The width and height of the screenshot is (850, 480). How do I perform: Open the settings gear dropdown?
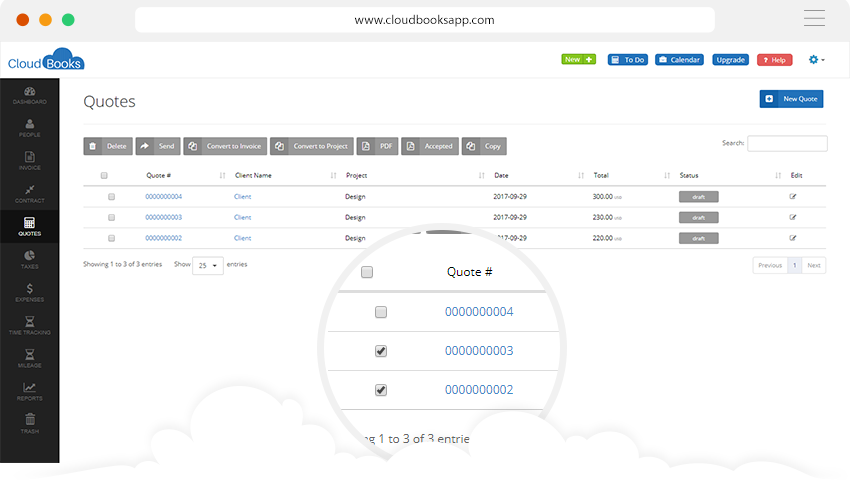[816, 60]
